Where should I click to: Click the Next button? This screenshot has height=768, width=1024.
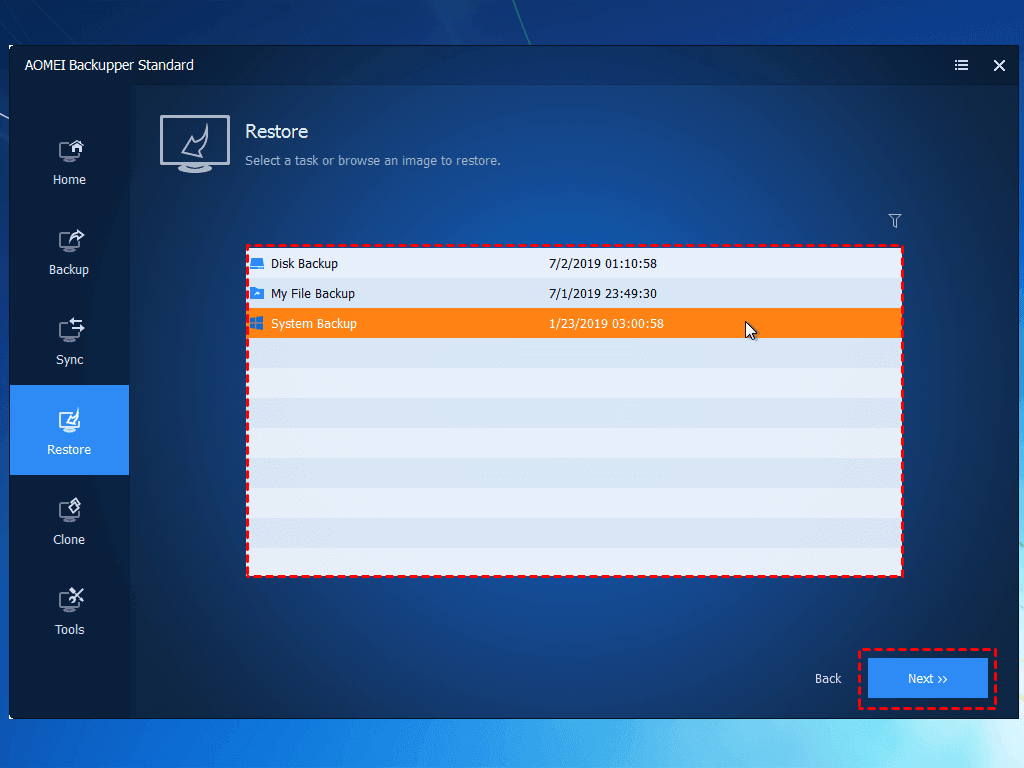[x=927, y=679]
